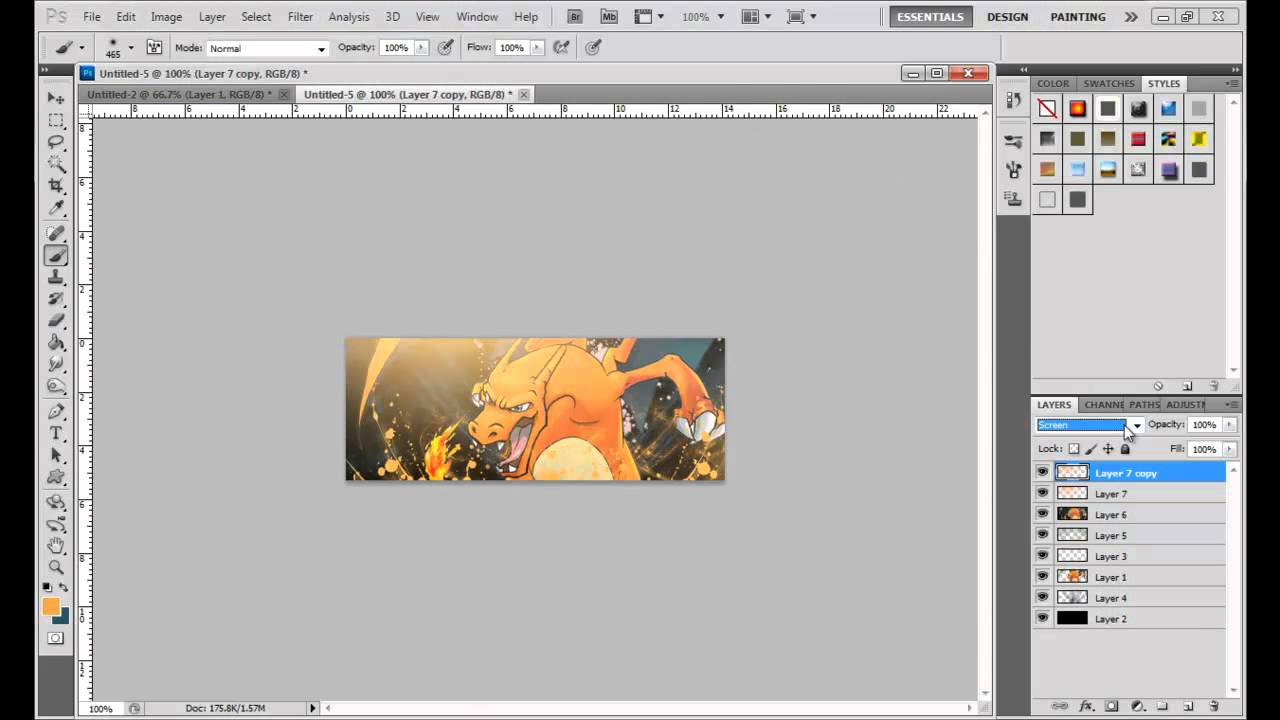Viewport: 1280px width, 720px height.
Task: Switch to the Paths tab
Action: coord(1144,405)
